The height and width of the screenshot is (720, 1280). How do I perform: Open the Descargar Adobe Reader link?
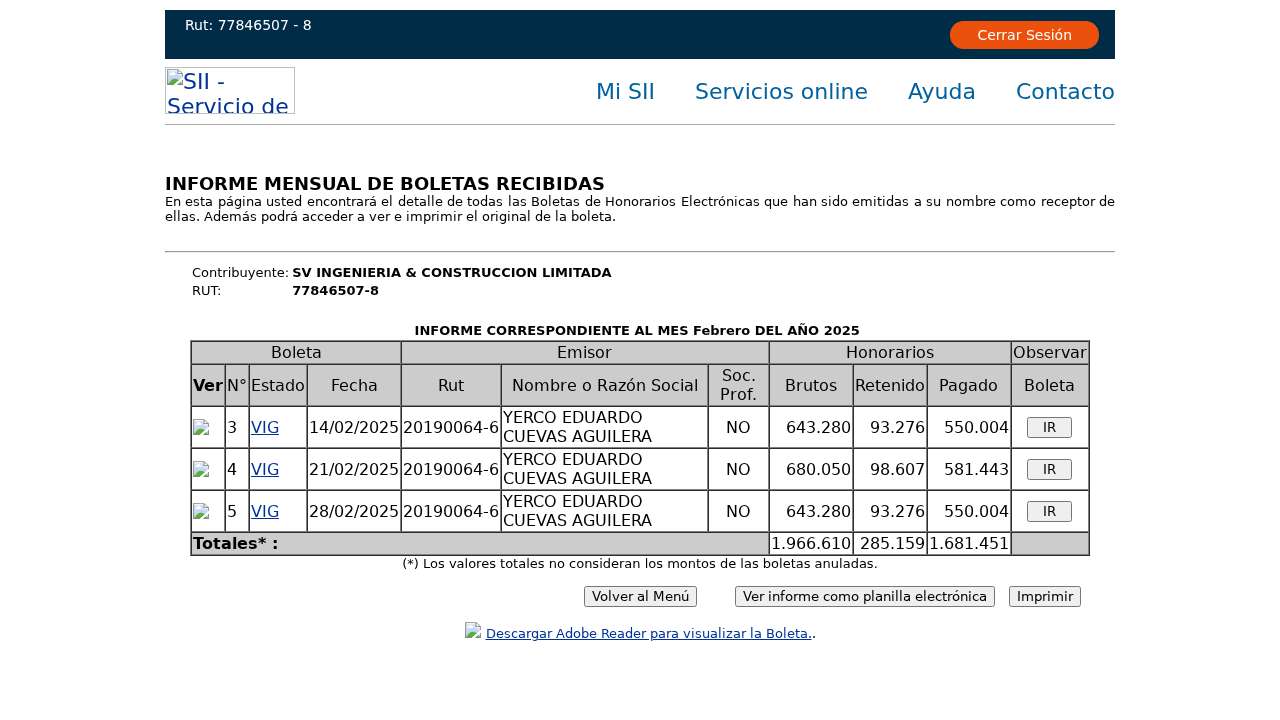pos(648,634)
